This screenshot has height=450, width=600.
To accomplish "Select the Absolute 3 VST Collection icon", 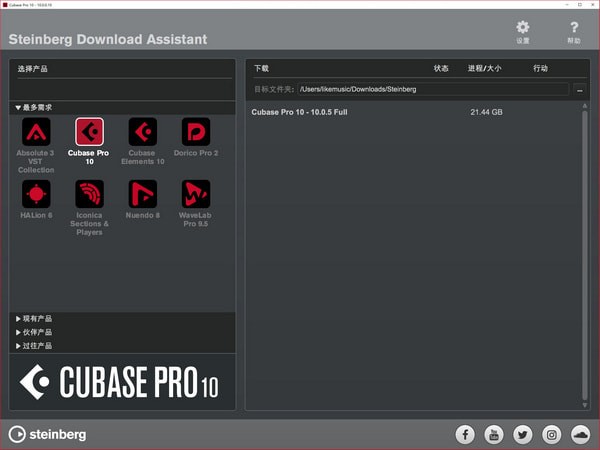I will (36, 132).
